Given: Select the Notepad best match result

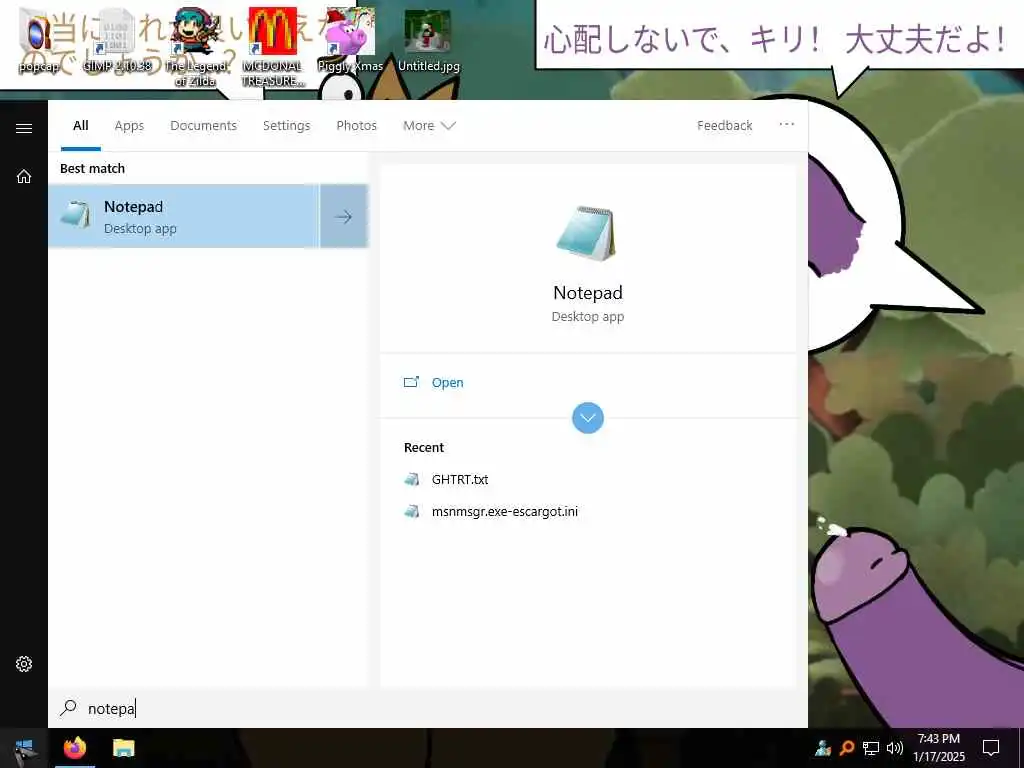Looking at the screenshot, I should click(x=184, y=216).
